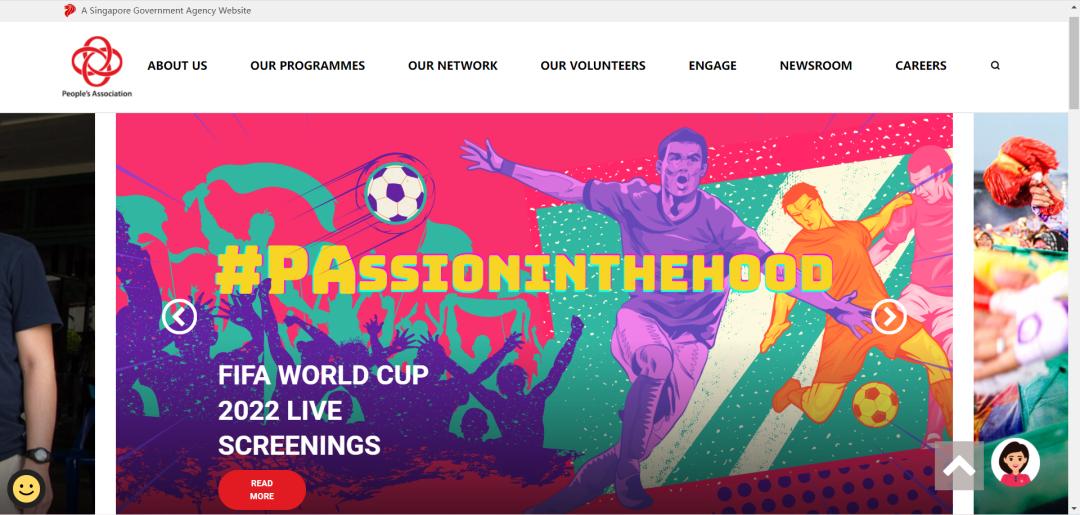Viewport: 1080px width, 515px height.
Task: Select the Newsroom menu item
Action: click(816, 65)
